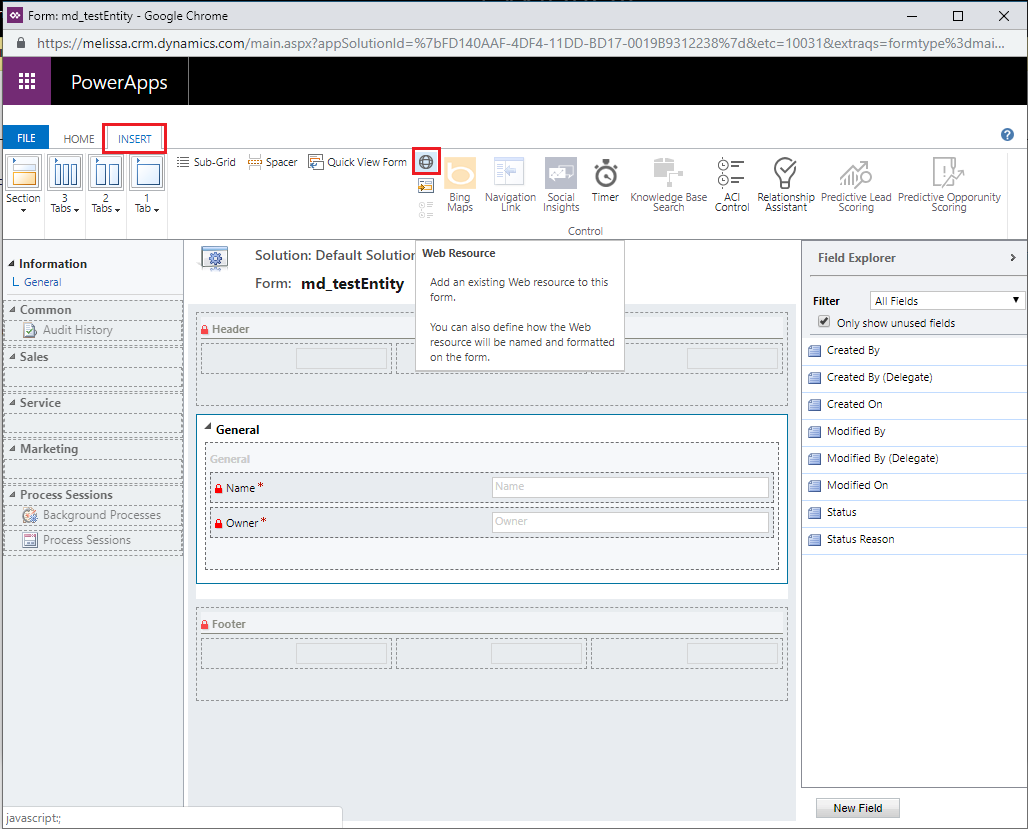Viewport: 1028px width, 829px height.
Task: Insert Social Insights control
Action: point(561,184)
